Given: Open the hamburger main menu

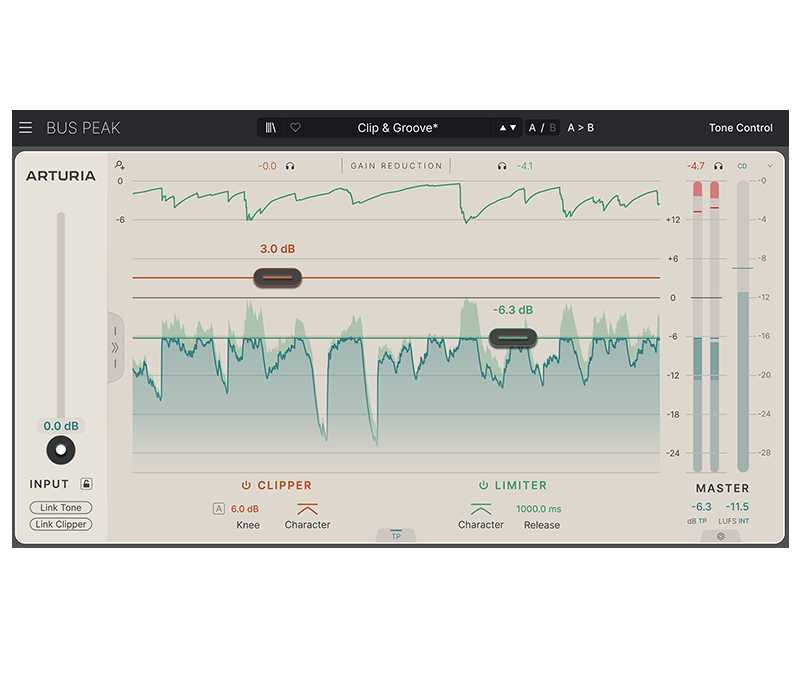Looking at the screenshot, I should [x=26, y=128].
